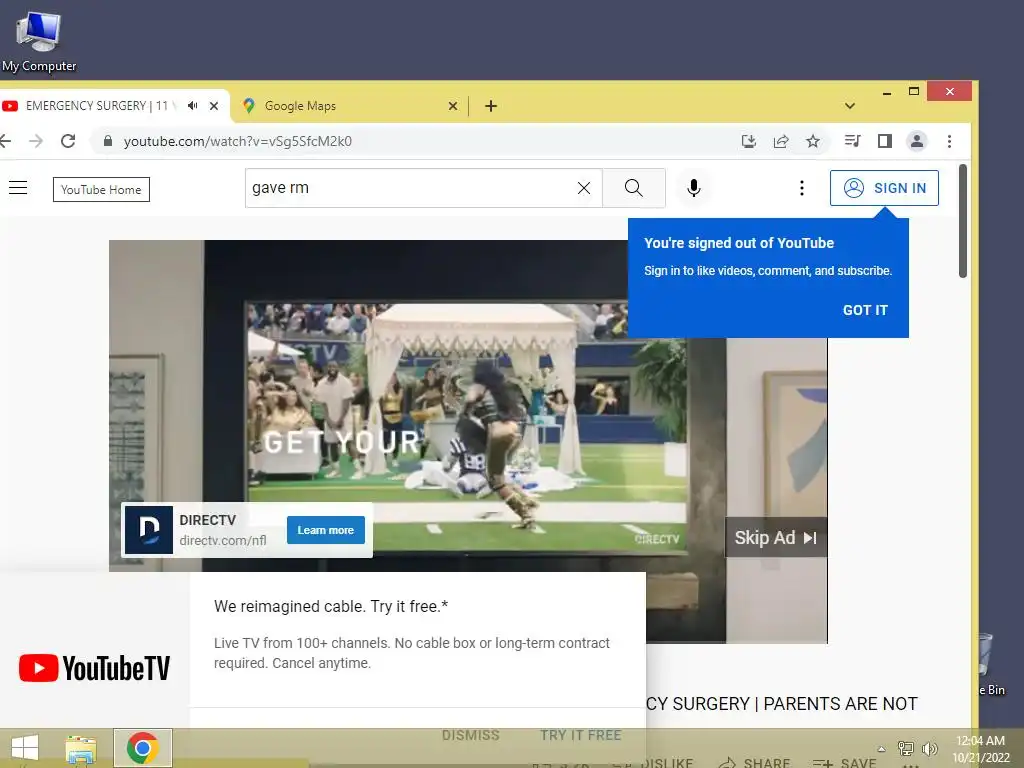Viewport: 1024px width, 768px height.
Task: Show hidden system tray icons
Action: [881, 749]
